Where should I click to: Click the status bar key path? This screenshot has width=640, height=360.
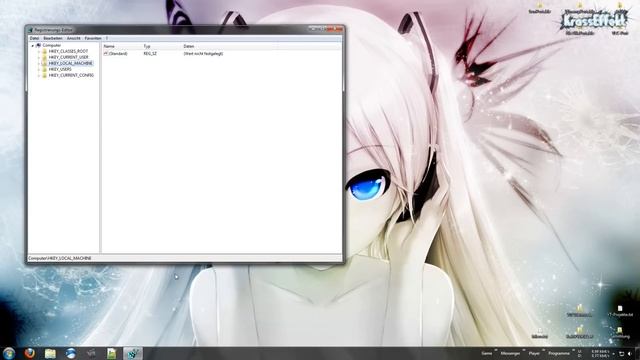pyautogui.click(x=60, y=258)
